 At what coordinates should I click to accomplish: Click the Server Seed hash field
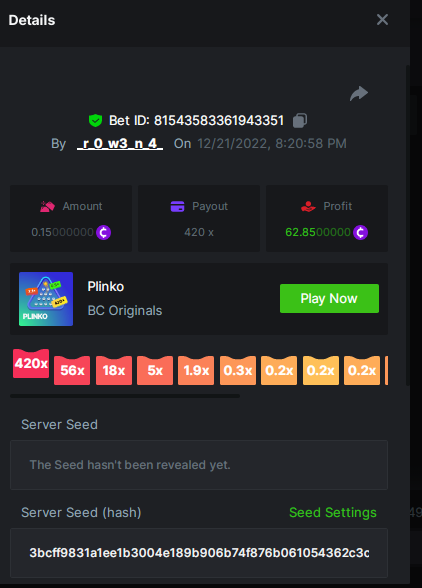tap(199, 553)
